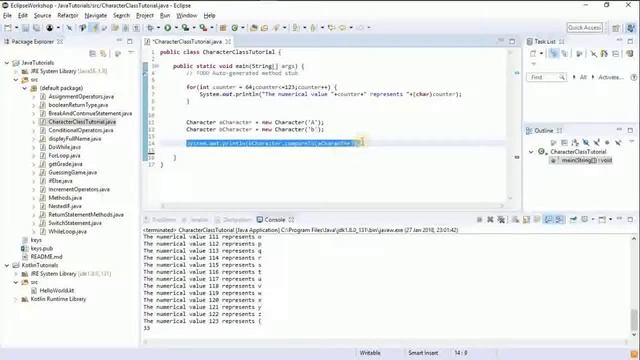Toggle Hide Fields in Outline toolbar

[x=586, y=142]
